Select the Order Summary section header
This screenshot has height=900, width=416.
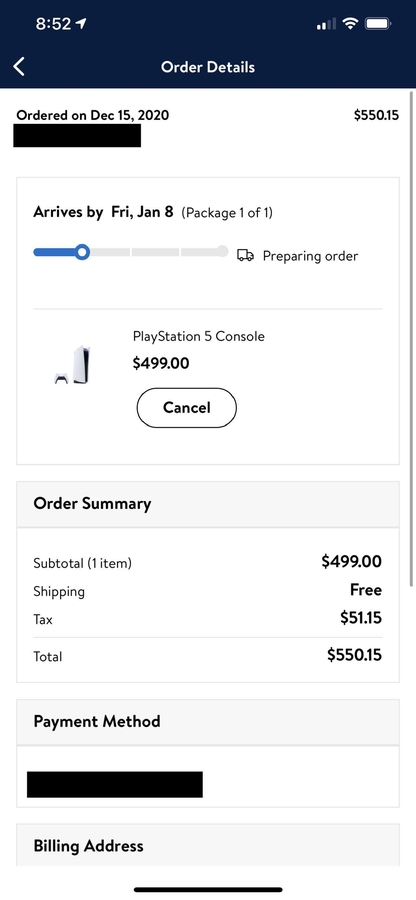(x=208, y=504)
